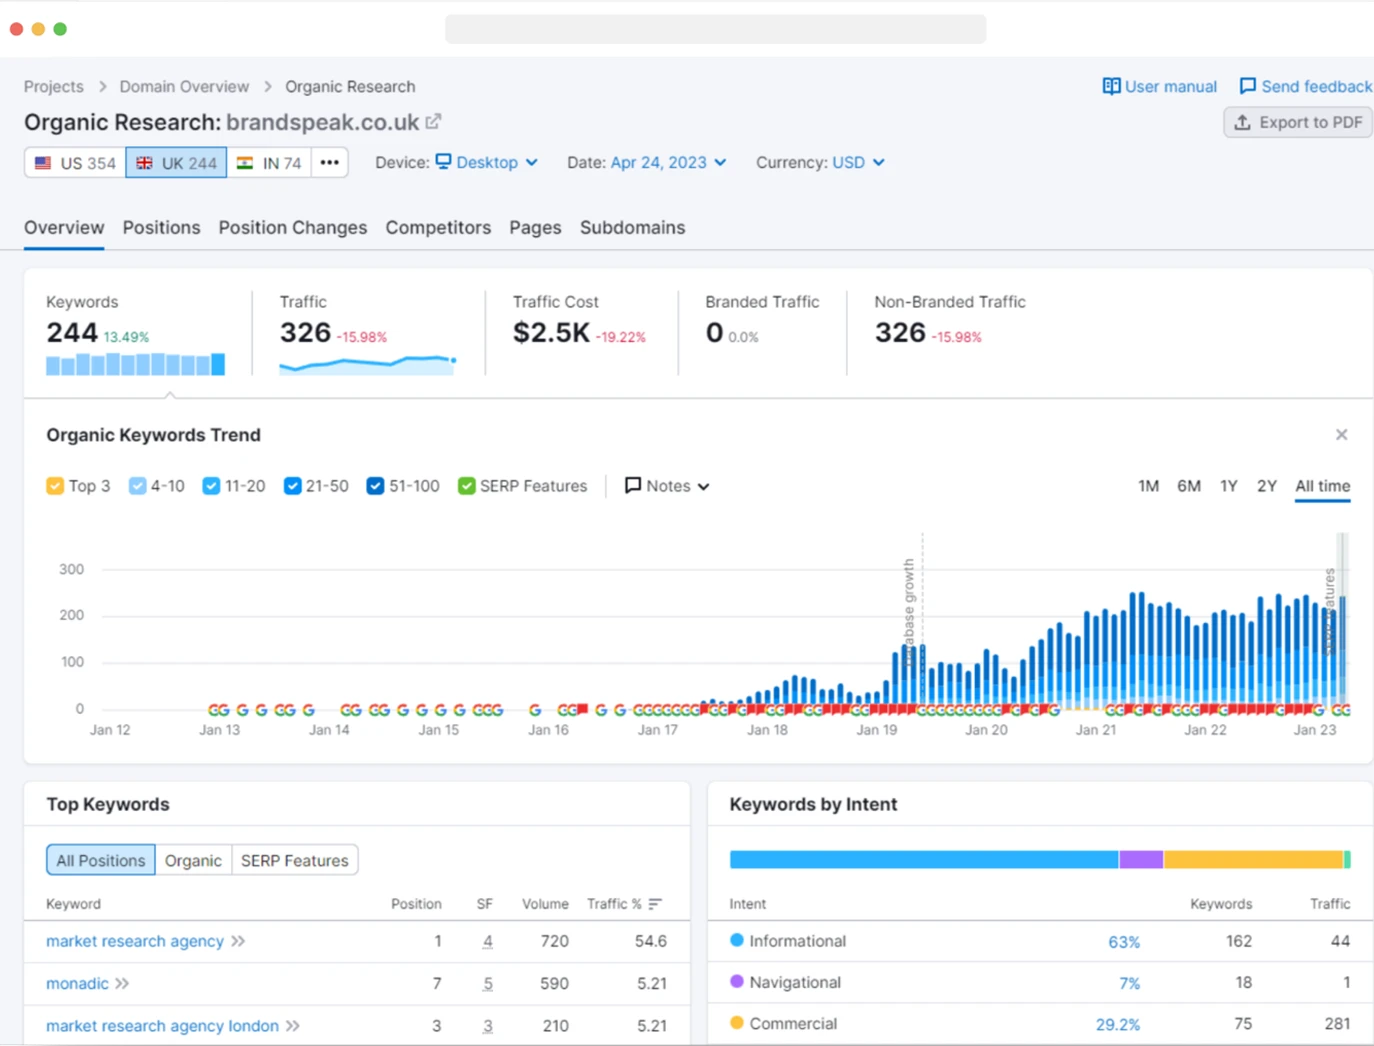Open external link icon beside brandspeak.co.uk
Image resolution: width=1374 pixels, height=1046 pixels.
[433, 122]
